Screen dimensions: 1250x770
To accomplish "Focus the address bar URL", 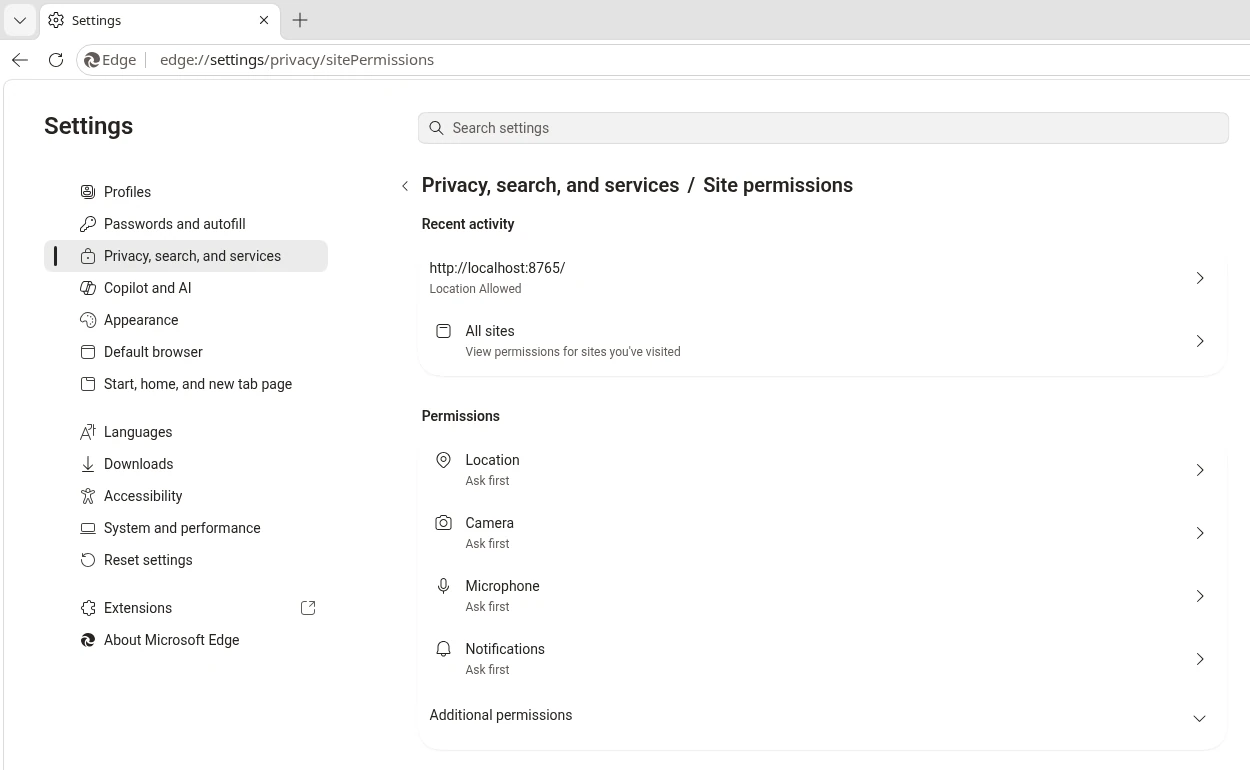I will pos(297,60).
